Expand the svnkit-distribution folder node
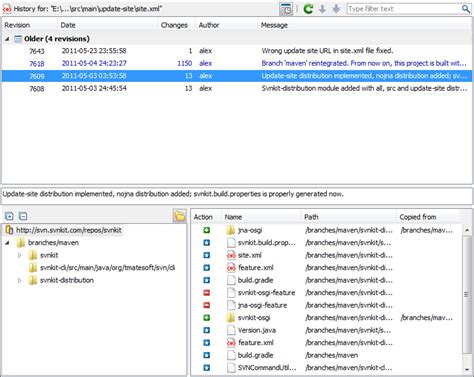474x377 pixels. 19,280
